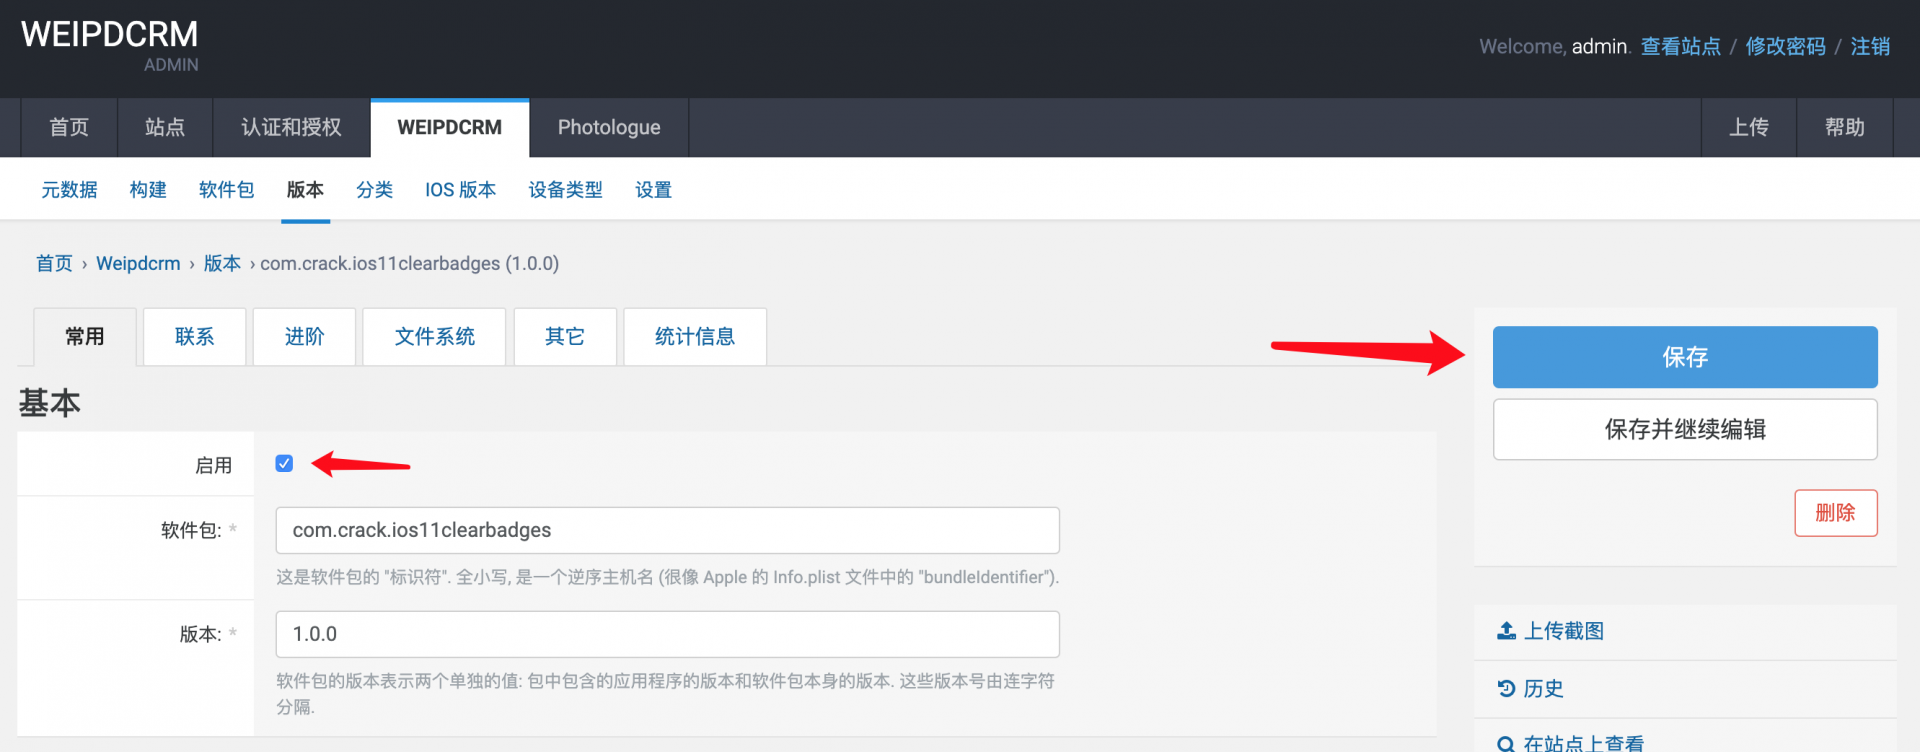Select the 常用 form tab
1920x752 pixels.
pyautogui.click(x=85, y=337)
